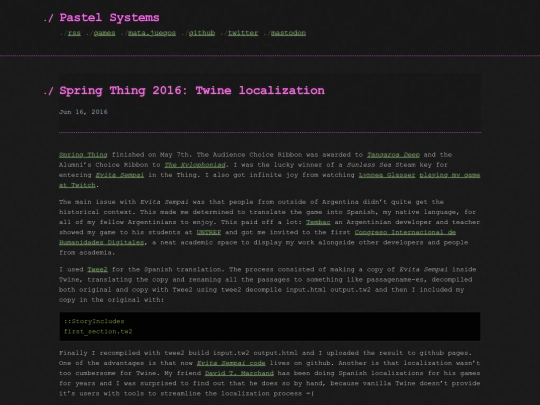Screen dimensions: 540x405
Task: Open the Tangaroa Deep link
Action: pos(393,155)
